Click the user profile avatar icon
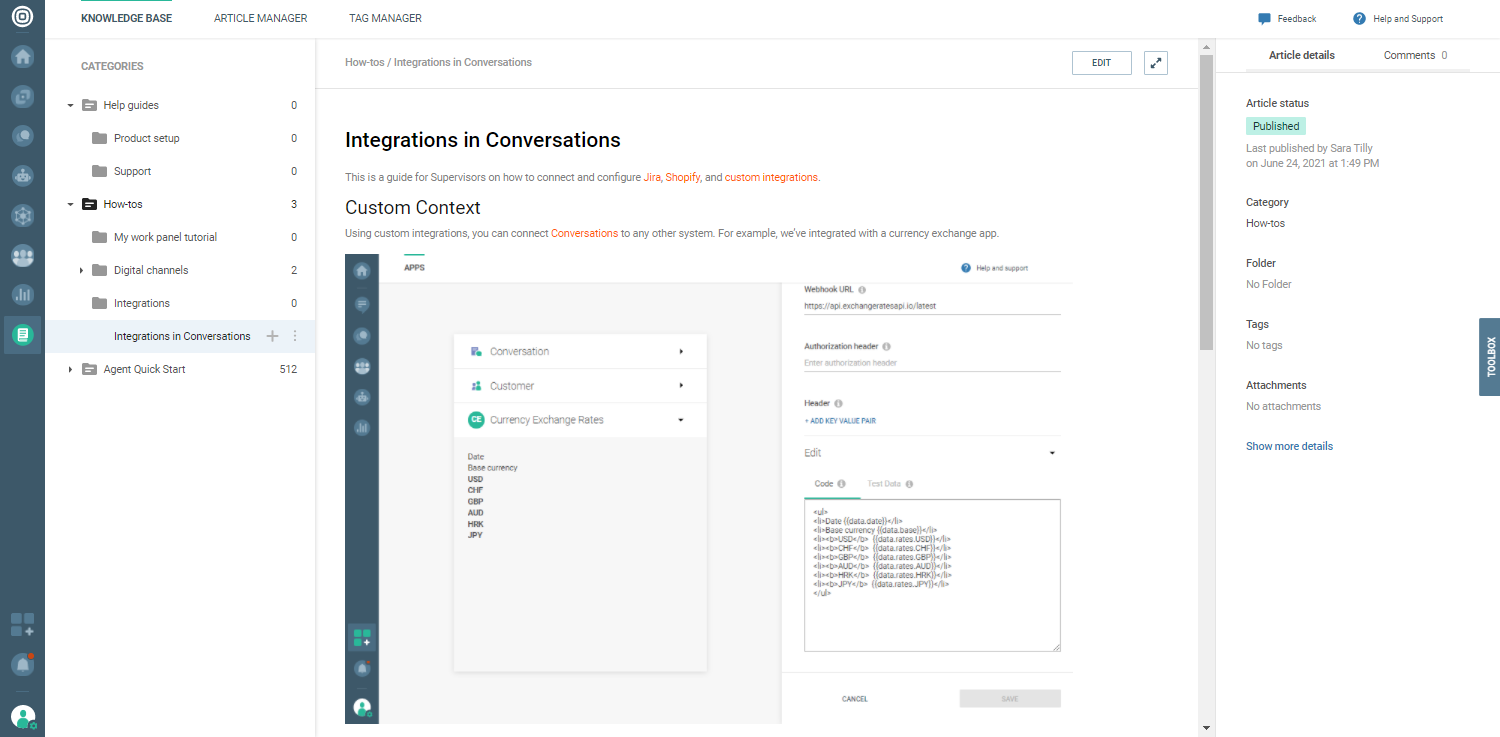The width and height of the screenshot is (1500, 737). coord(22,716)
